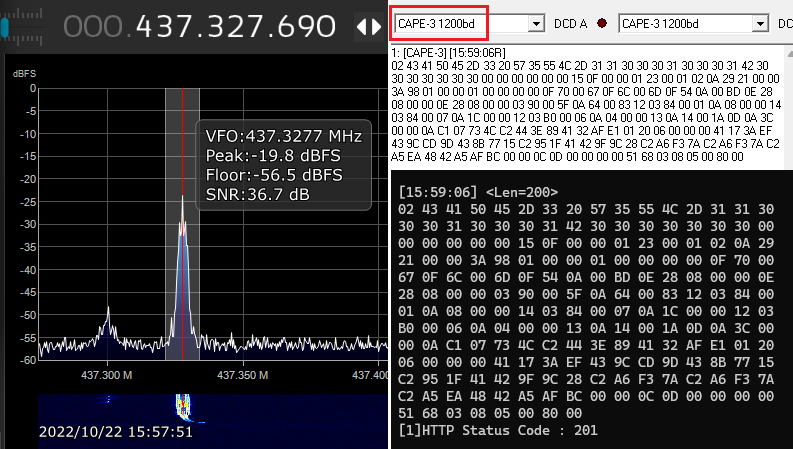Click the 437.350 M frequency axis label
Viewport: 793px width, 449px height.
point(243,375)
